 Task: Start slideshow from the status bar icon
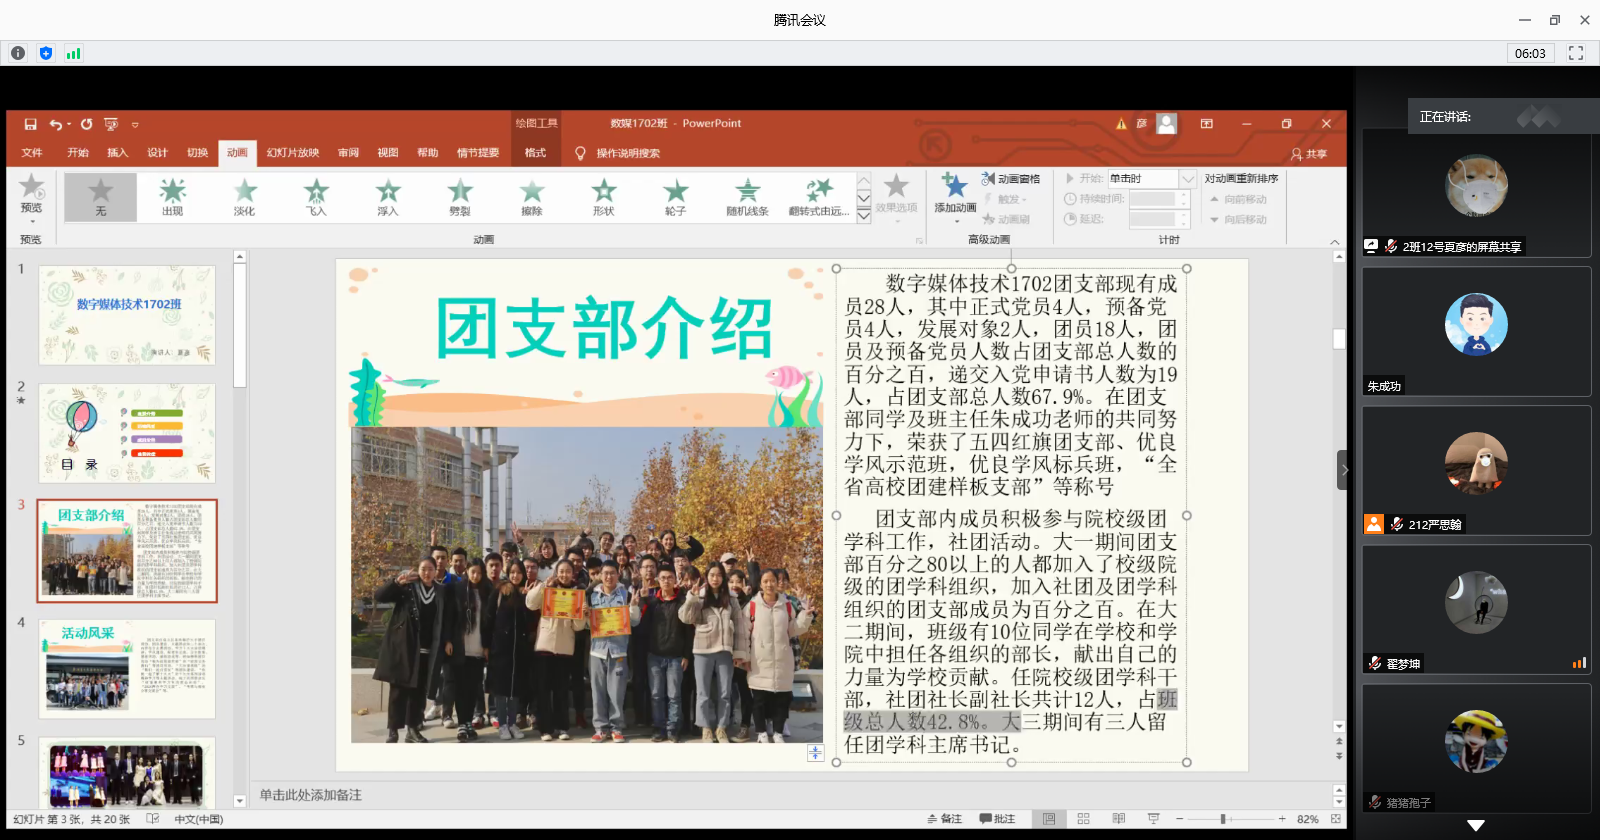[x=1153, y=819]
